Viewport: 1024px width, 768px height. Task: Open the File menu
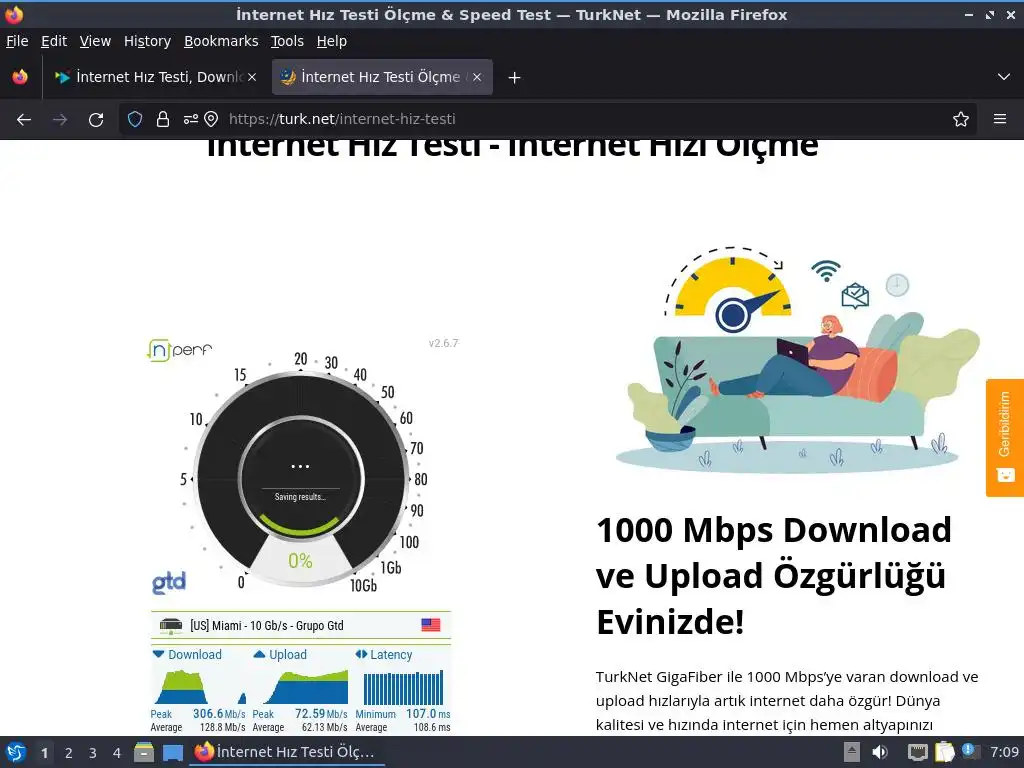pyautogui.click(x=17, y=41)
